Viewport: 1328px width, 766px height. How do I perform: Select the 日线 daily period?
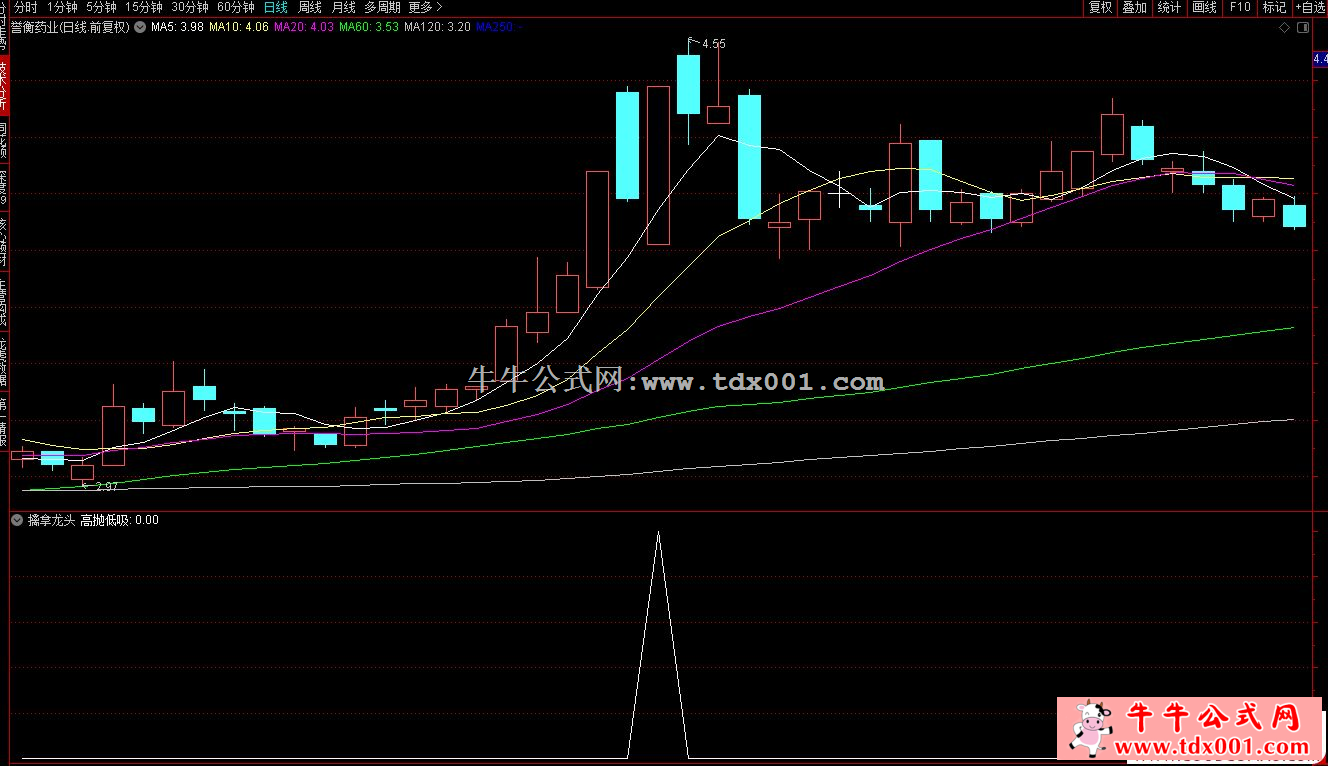click(275, 7)
